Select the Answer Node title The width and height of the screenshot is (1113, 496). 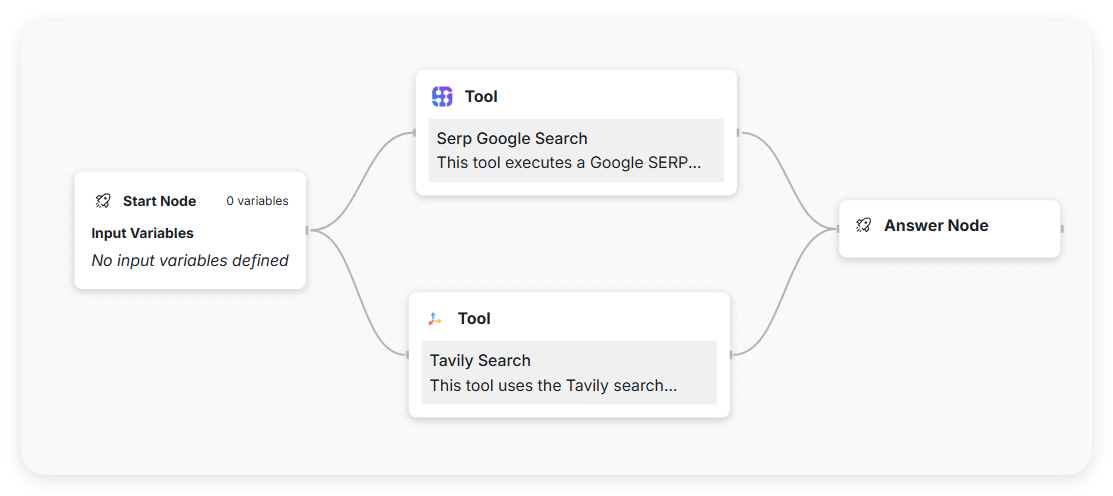tap(936, 226)
